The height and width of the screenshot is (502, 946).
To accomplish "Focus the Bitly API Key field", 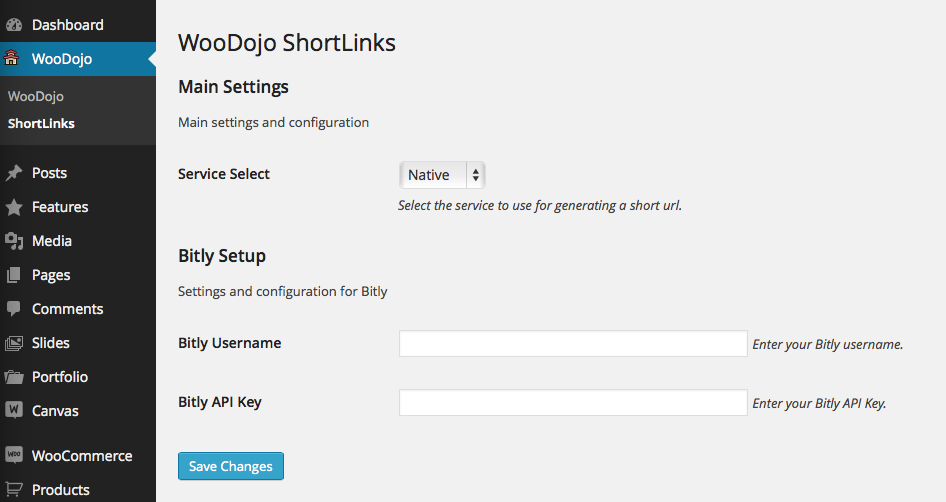I will click(x=573, y=402).
